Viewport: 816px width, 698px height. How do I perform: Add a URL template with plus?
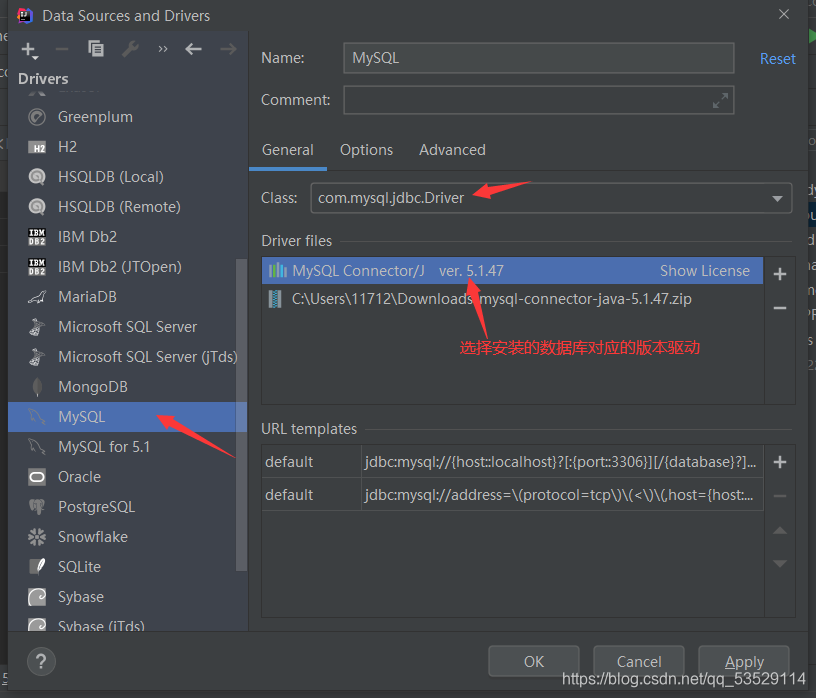pyautogui.click(x=780, y=462)
